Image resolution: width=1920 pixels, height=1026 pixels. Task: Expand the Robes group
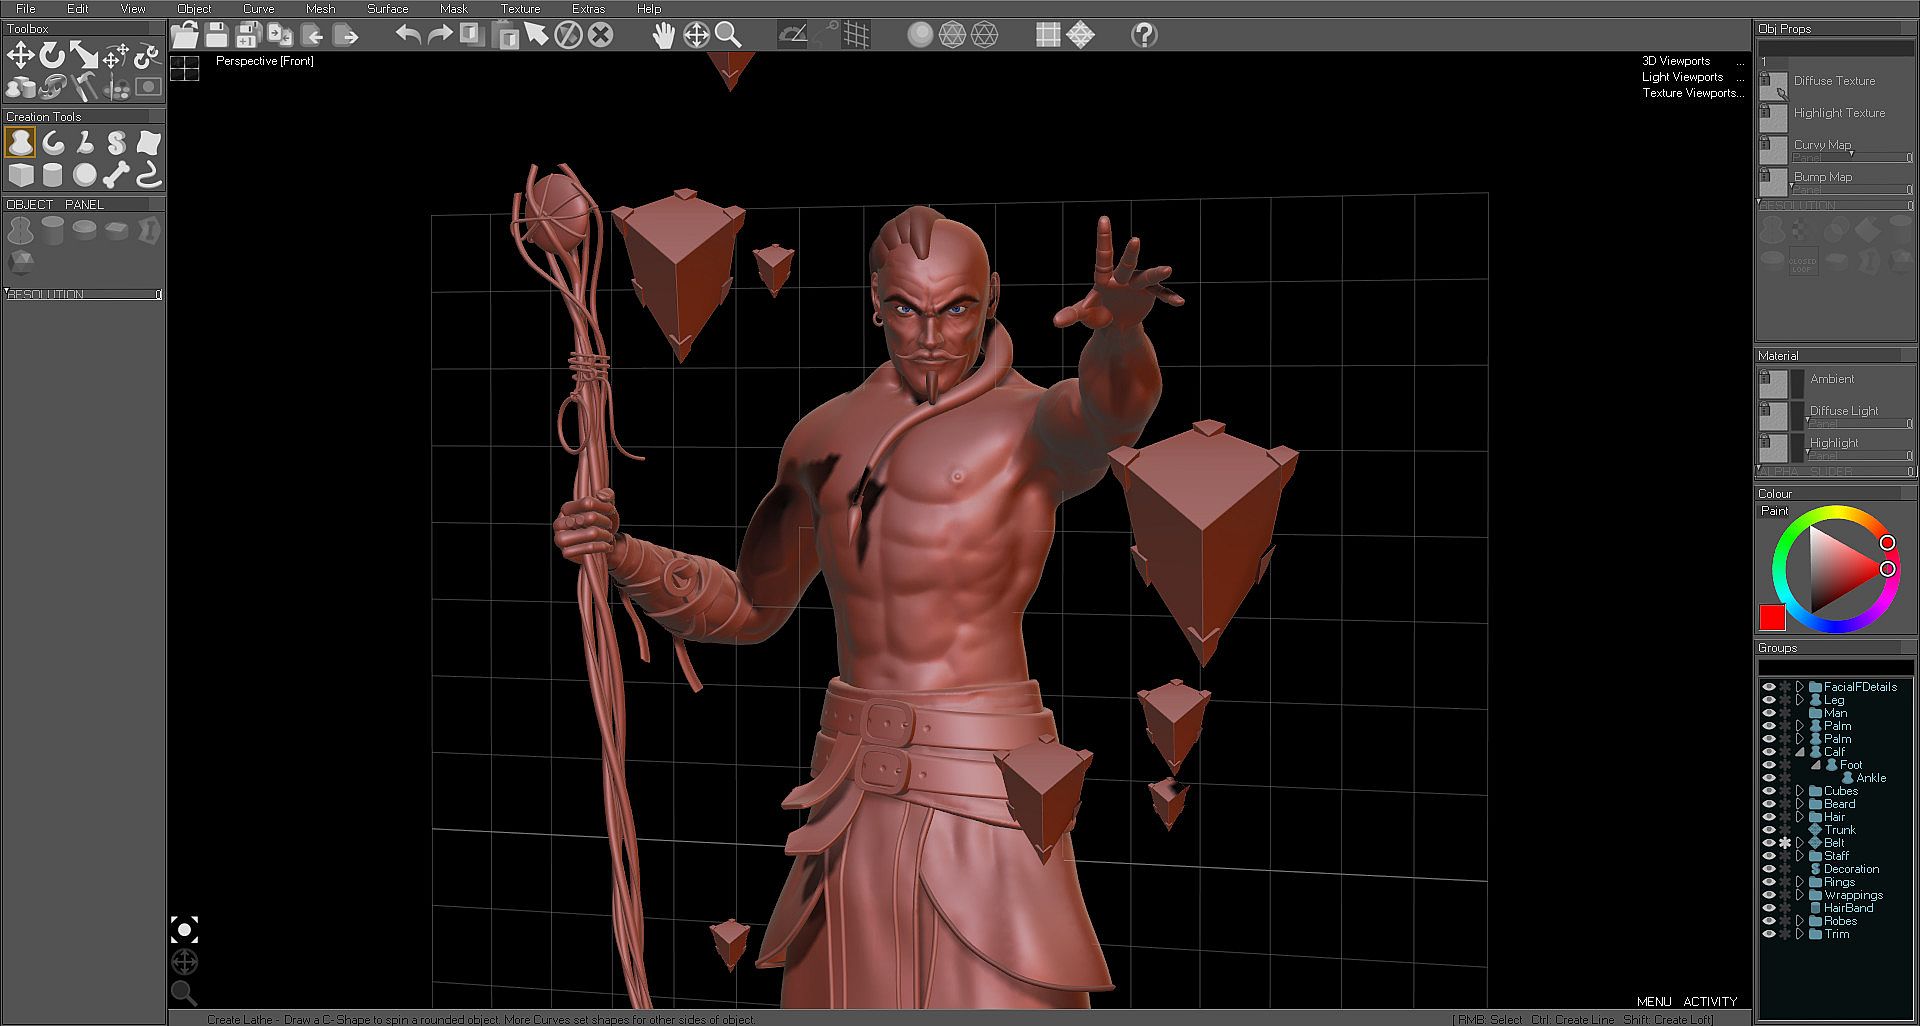[1800, 921]
